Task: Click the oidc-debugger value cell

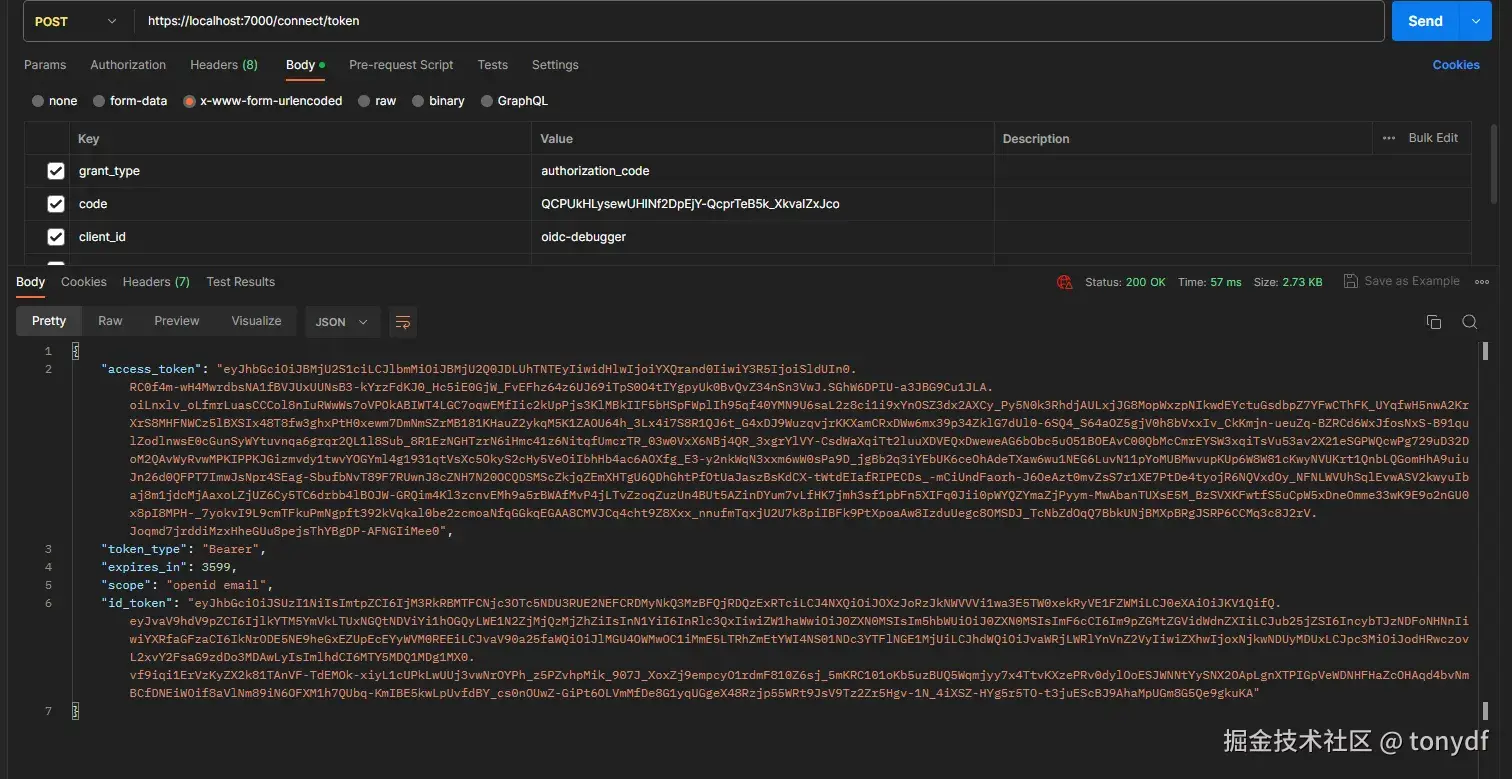Action: click(762, 237)
